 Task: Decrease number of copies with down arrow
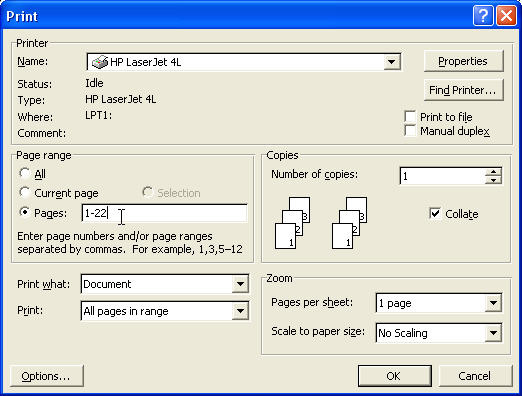pyautogui.click(x=493, y=180)
